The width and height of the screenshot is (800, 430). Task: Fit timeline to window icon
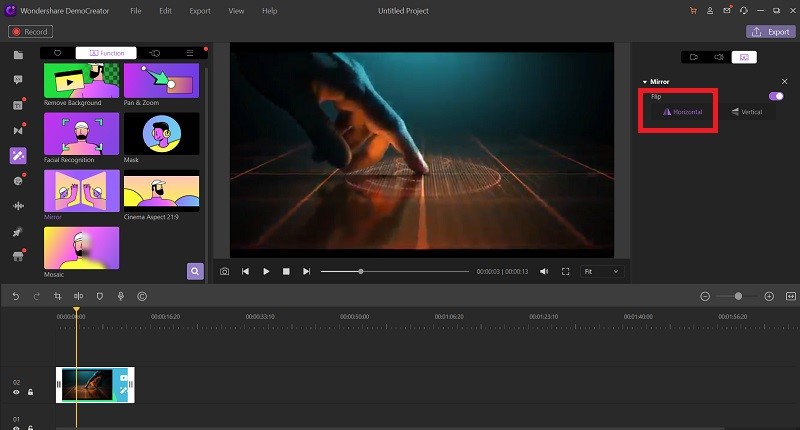(791, 296)
